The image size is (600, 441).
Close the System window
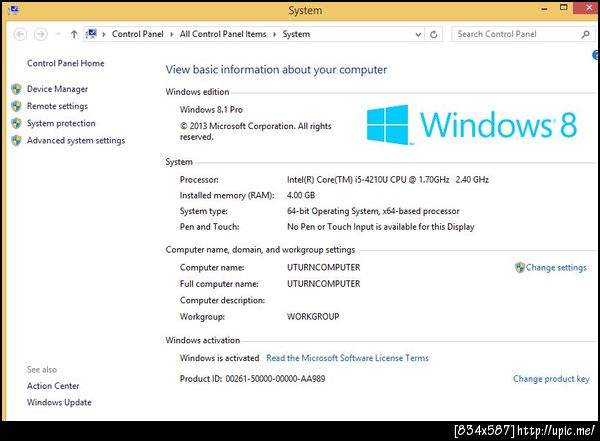point(587,8)
